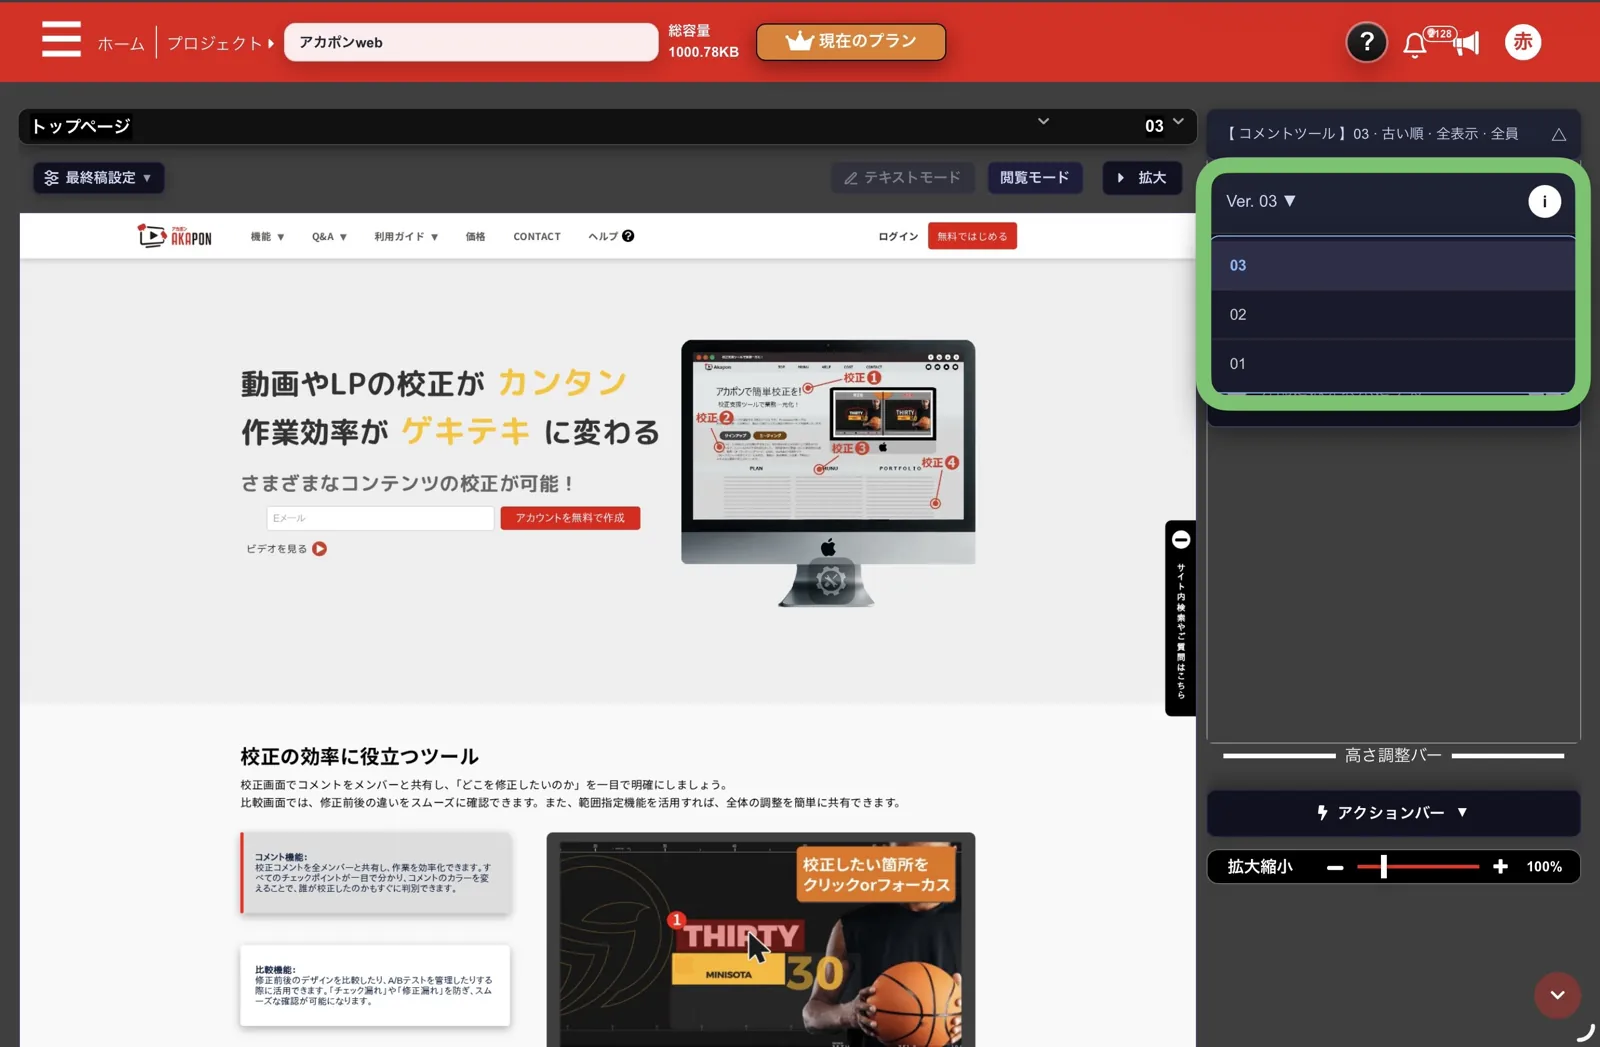The width and height of the screenshot is (1600, 1047).
Task: Open the megaphone announcements icon
Action: click(1466, 43)
